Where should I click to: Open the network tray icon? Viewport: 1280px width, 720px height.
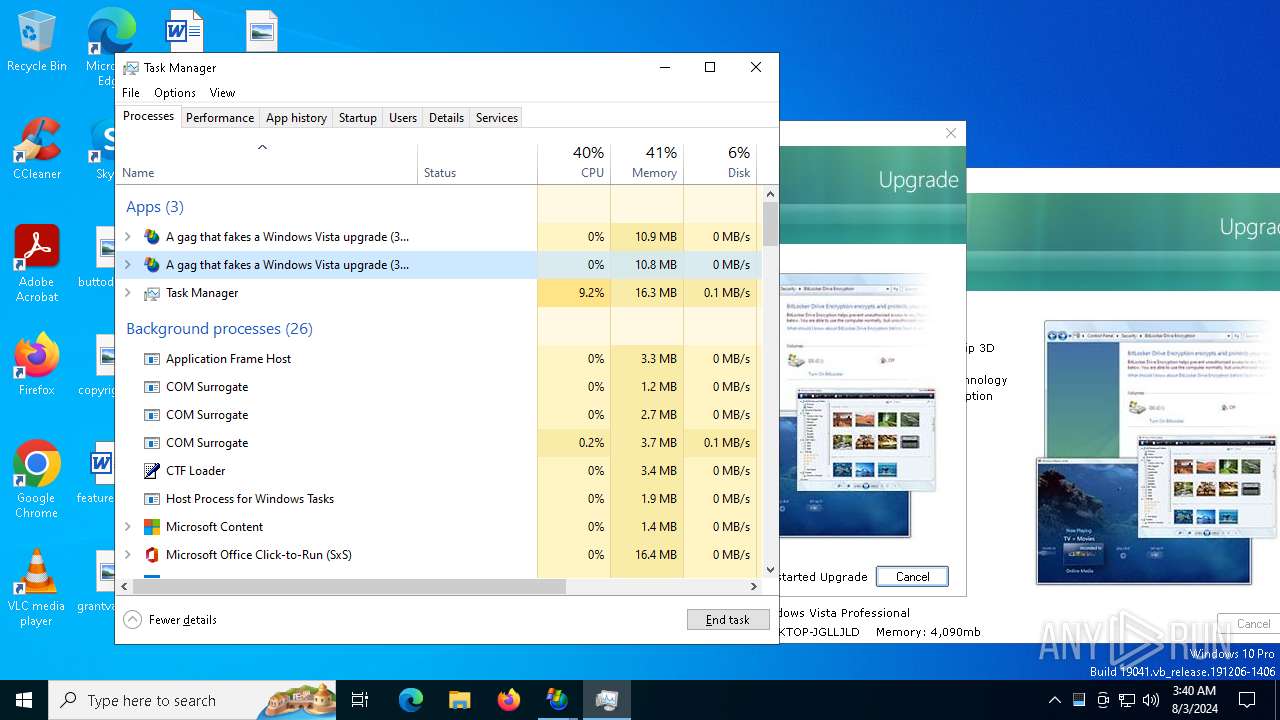(1127, 700)
